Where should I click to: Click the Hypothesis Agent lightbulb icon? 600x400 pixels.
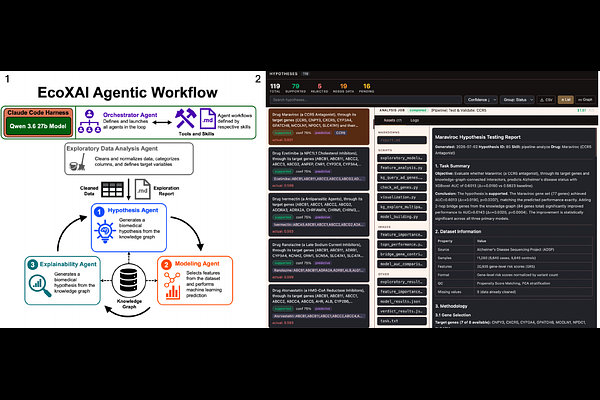click(x=104, y=232)
